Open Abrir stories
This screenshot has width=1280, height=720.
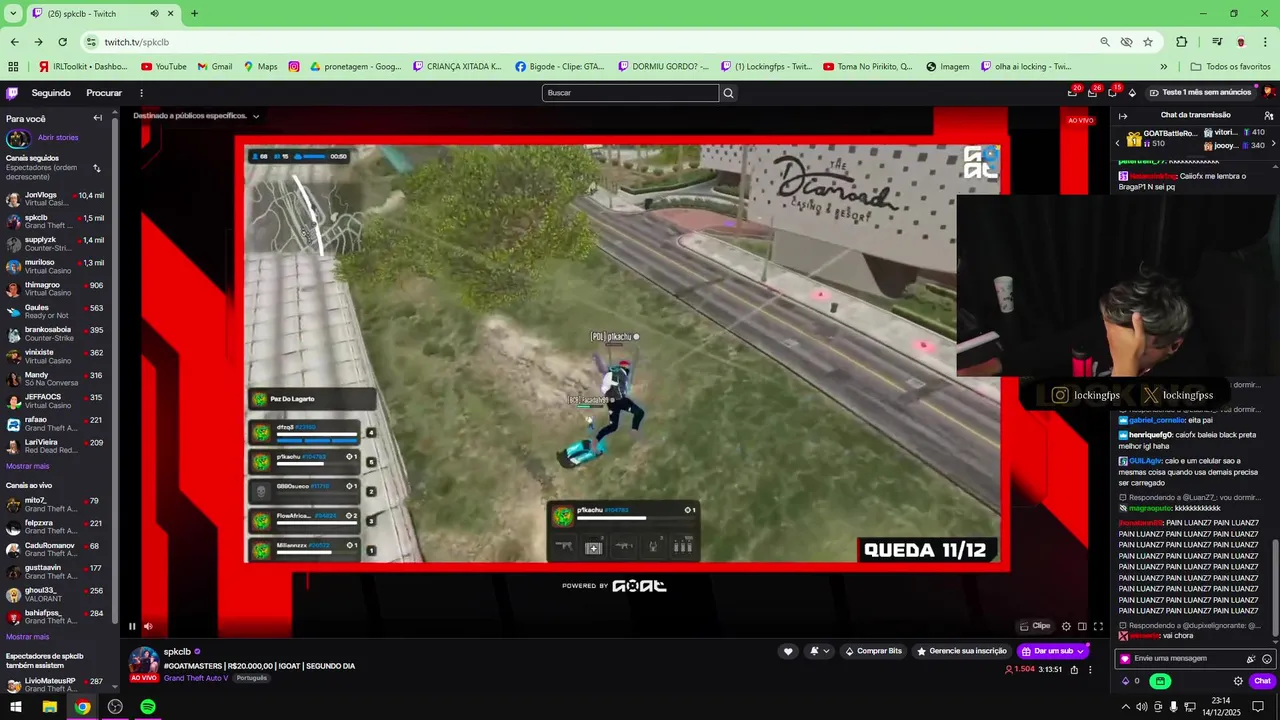(x=58, y=138)
